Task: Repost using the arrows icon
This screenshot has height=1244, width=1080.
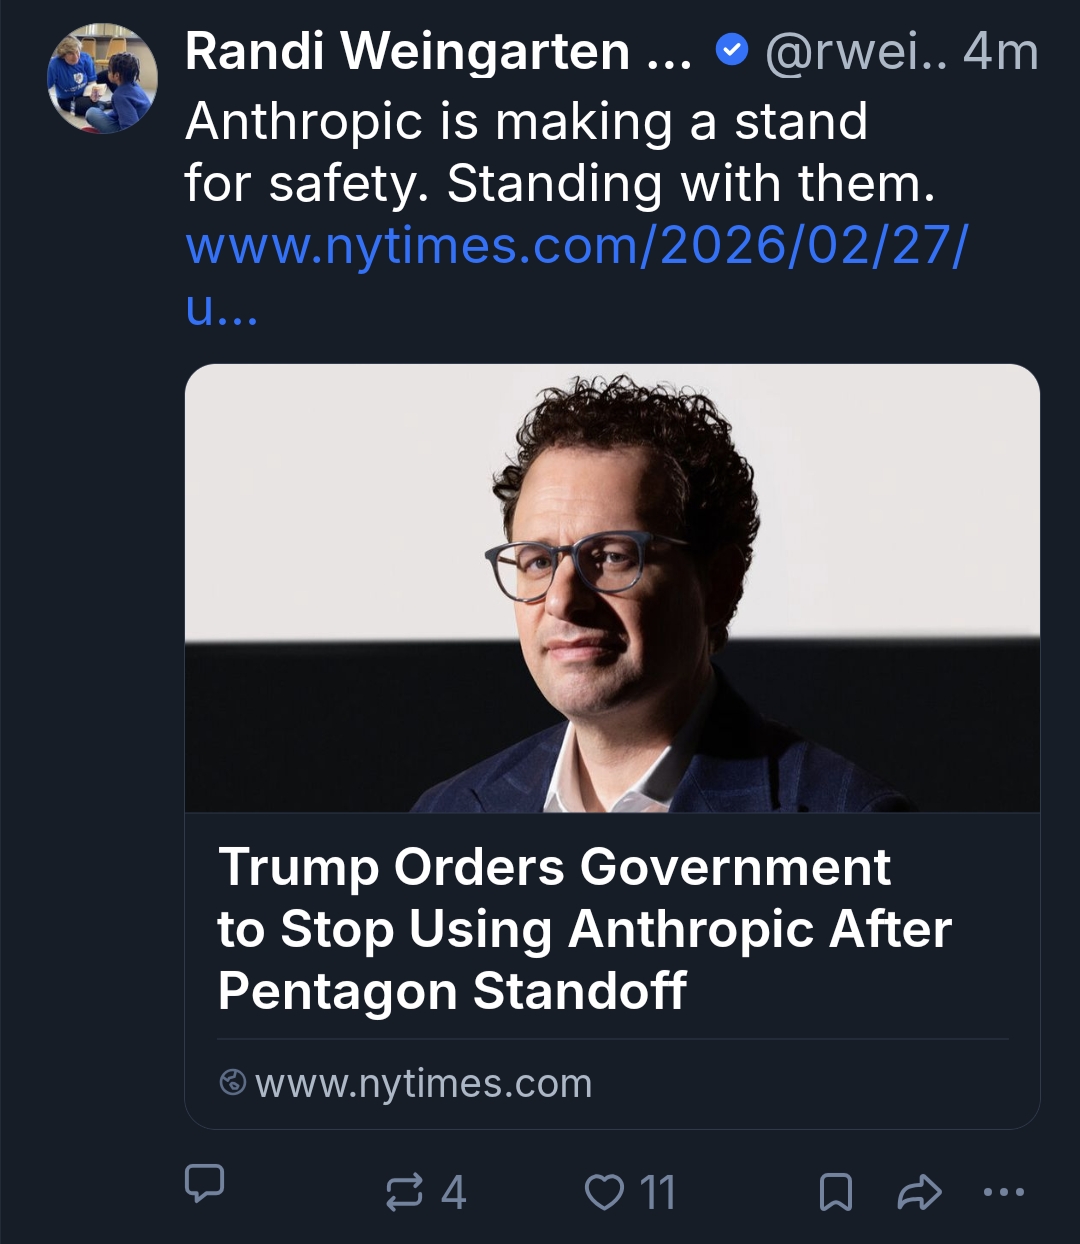Action: (x=404, y=1192)
